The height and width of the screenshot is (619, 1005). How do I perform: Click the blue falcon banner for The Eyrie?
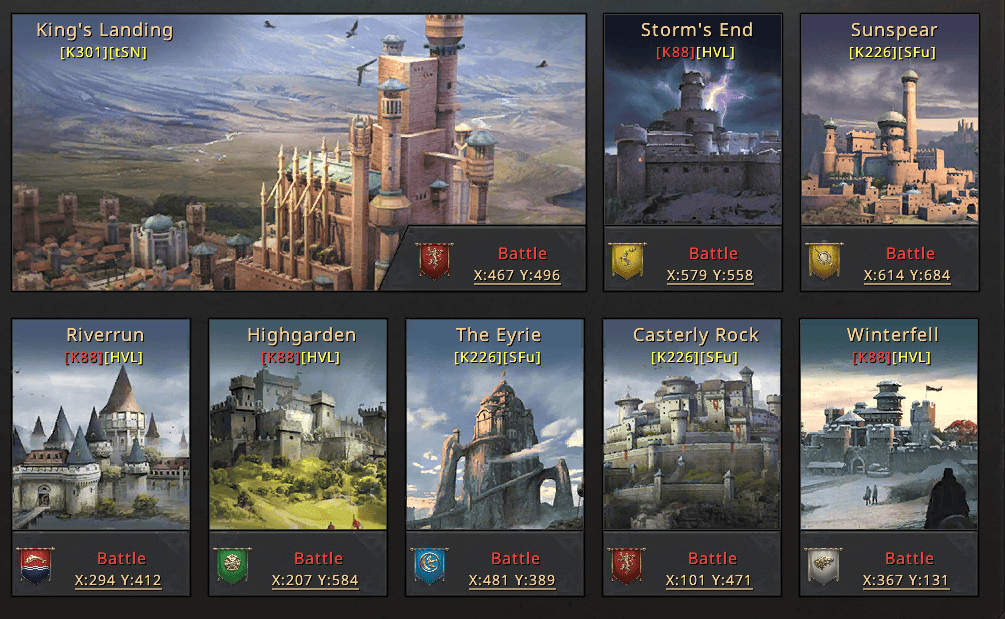429,566
